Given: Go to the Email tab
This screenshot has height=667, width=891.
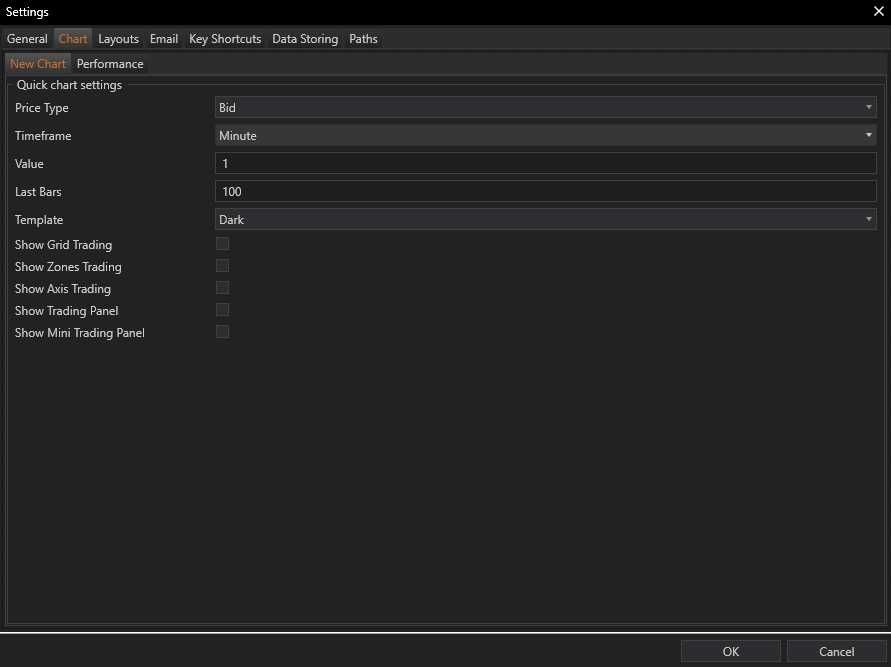Looking at the screenshot, I should [x=164, y=39].
